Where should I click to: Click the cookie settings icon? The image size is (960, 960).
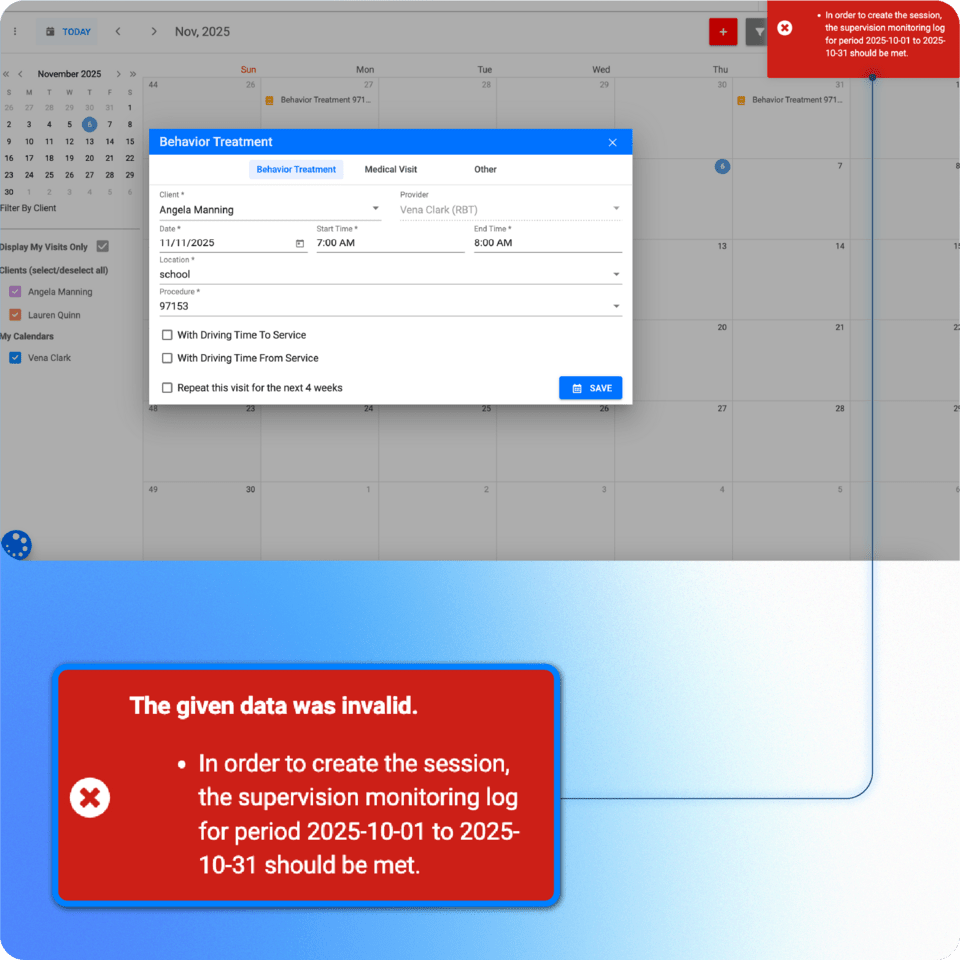point(17,545)
